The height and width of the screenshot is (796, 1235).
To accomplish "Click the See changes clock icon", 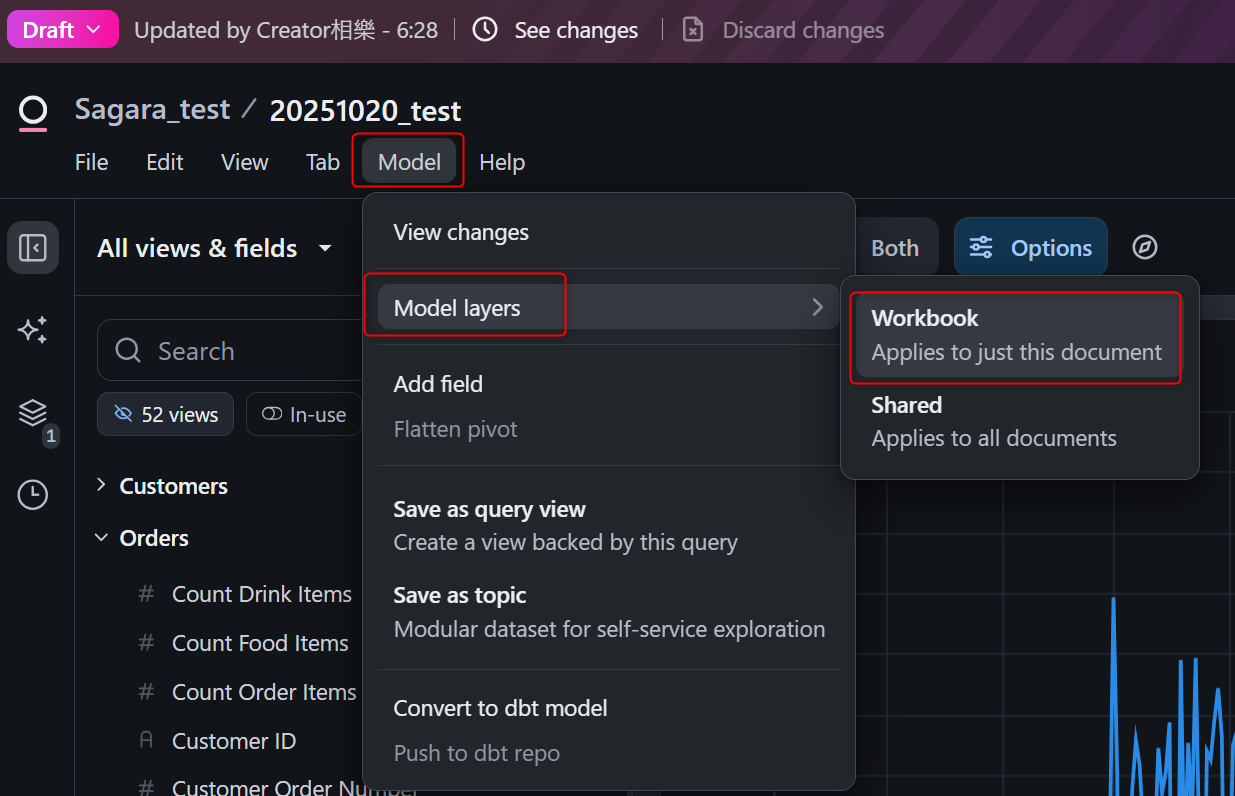I will tap(485, 30).
